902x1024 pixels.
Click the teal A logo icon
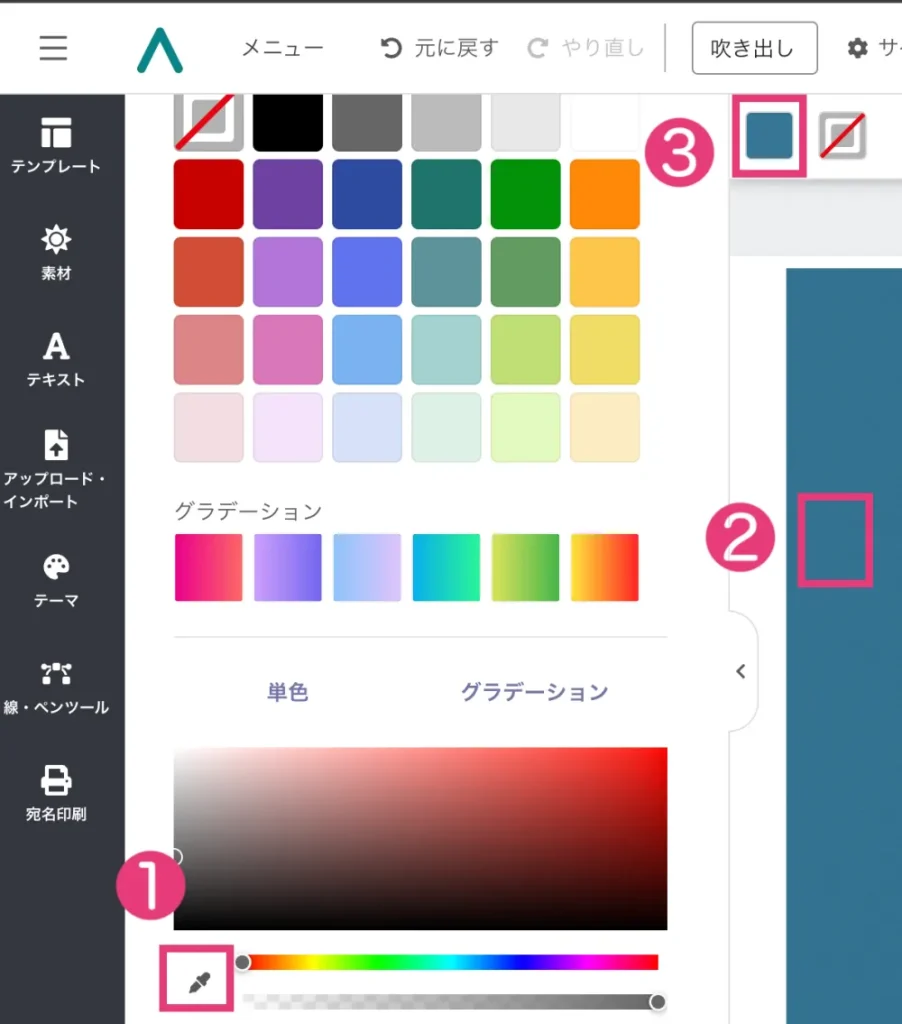160,49
